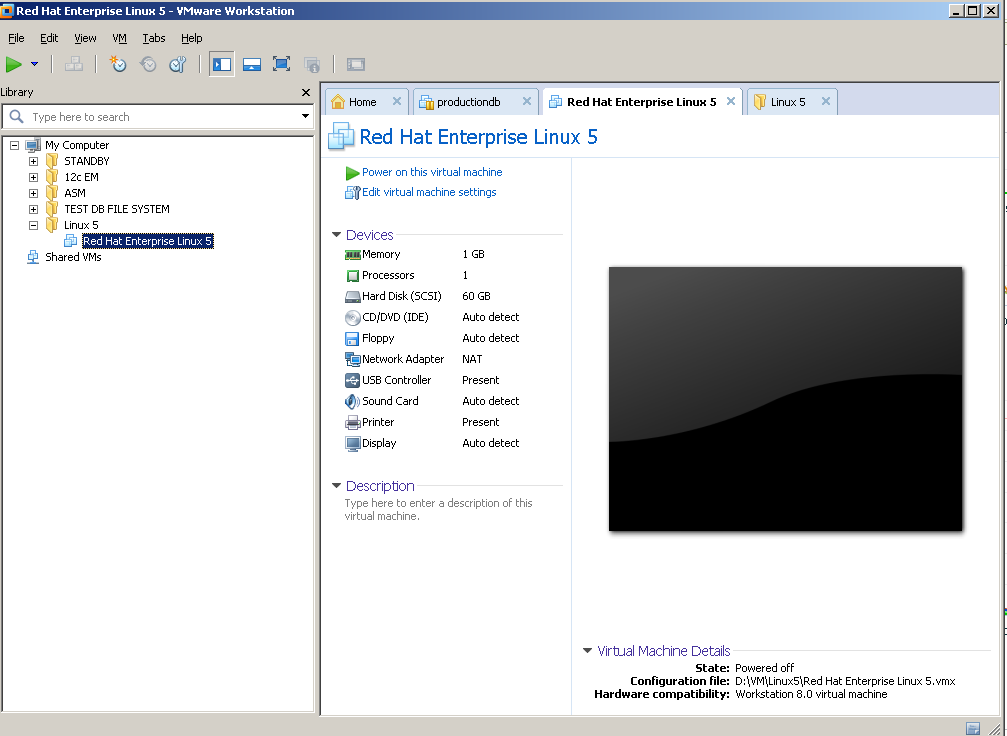Screen dimensions: 1007x736
Task: Close the Red Hat Enterprise Linux 5 tab
Action: click(x=731, y=101)
